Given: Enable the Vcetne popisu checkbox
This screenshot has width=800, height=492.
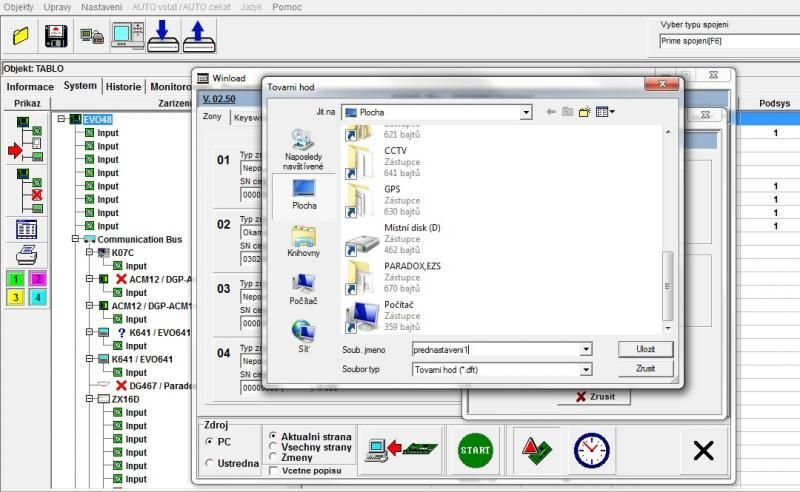Looking at the screenshot, I should coord(274,470).
